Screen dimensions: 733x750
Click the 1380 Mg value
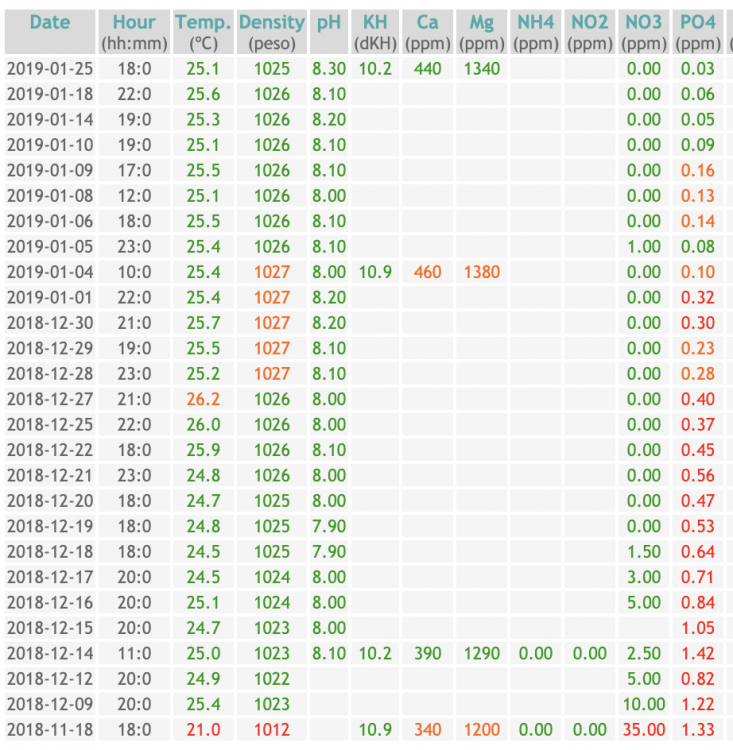click(481, 272)
